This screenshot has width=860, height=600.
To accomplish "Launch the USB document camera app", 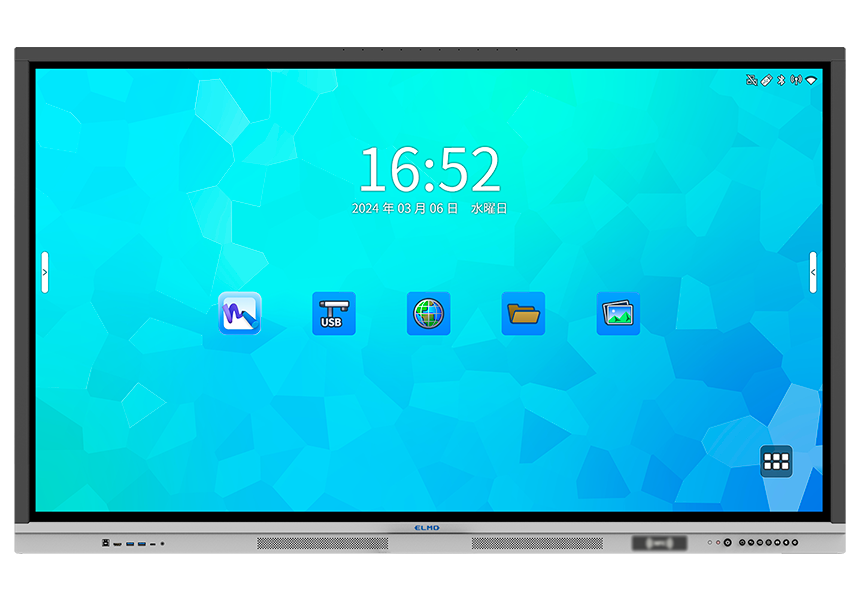I will click(x=334, y=313).
